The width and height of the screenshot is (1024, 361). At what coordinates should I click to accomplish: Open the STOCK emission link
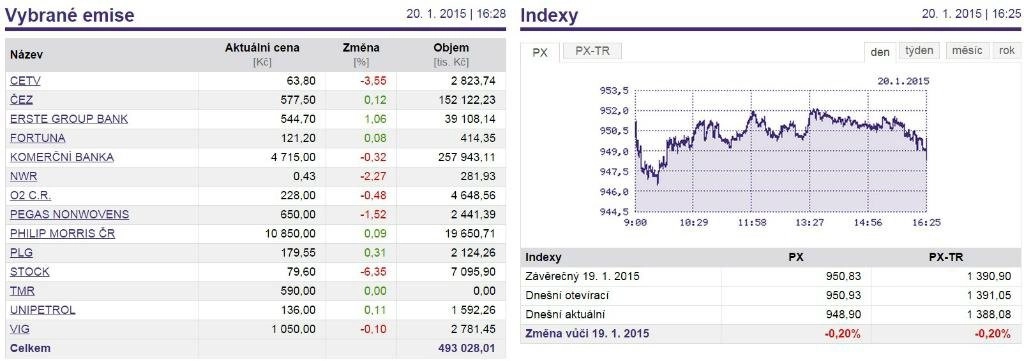tap(30, 272)
